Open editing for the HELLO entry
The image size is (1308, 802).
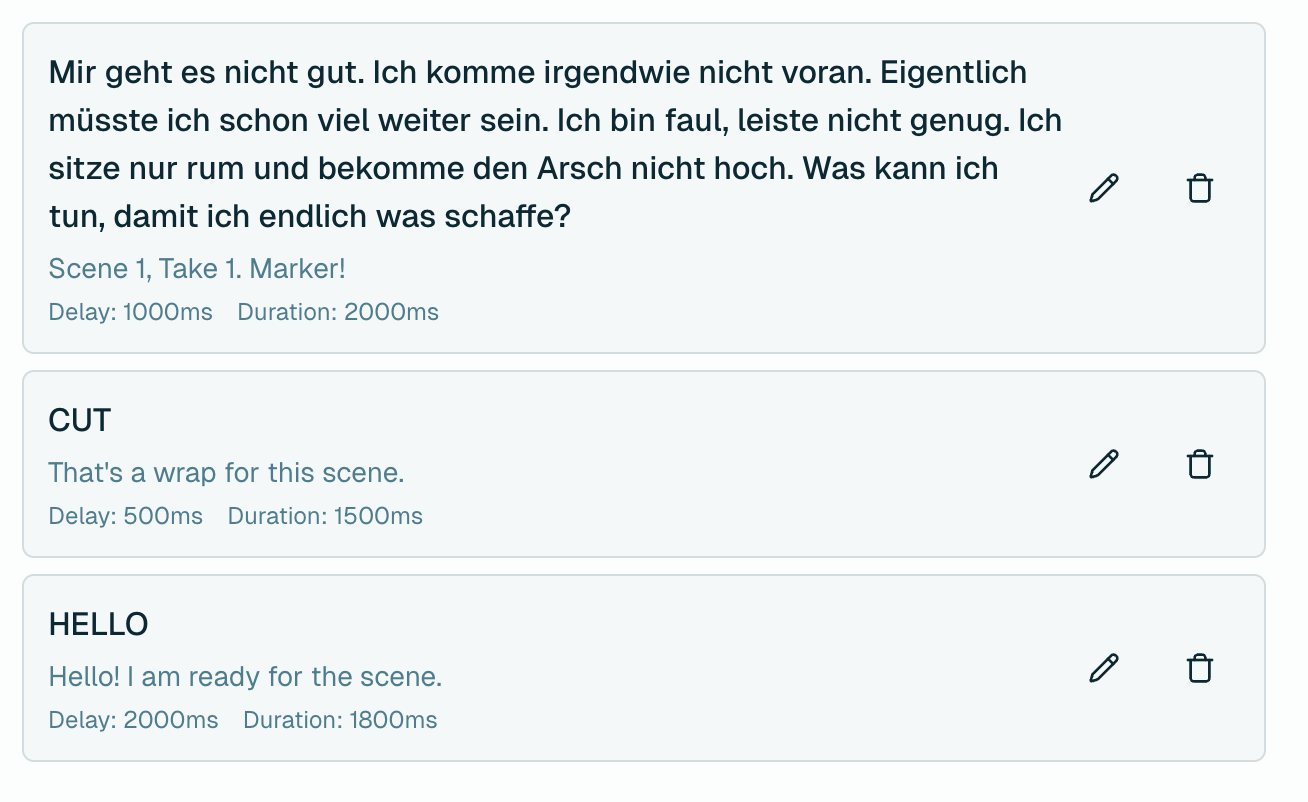[1103, 668]
